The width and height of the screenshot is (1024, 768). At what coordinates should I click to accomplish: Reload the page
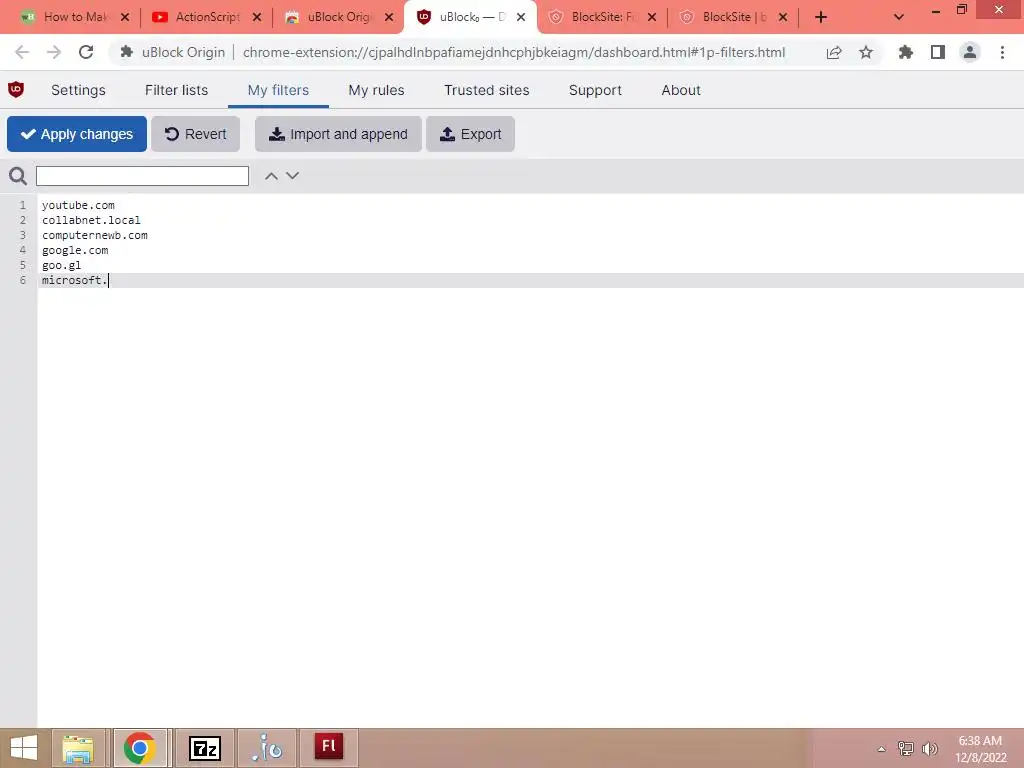tap(86, 52)
